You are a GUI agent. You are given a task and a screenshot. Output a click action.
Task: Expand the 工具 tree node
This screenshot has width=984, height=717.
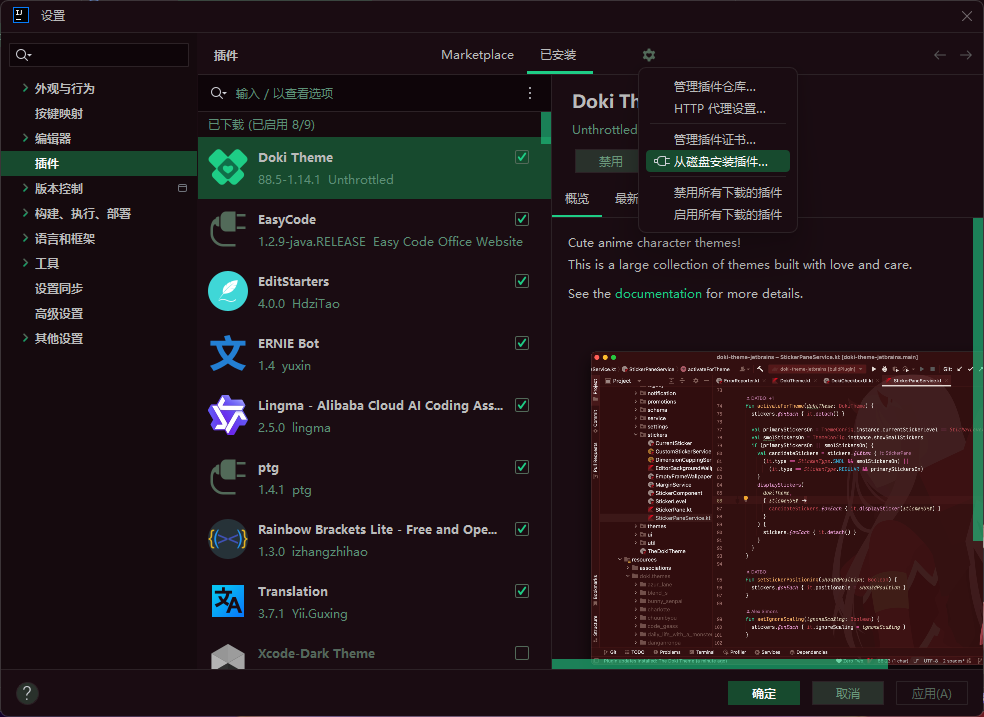coord(25,263)
